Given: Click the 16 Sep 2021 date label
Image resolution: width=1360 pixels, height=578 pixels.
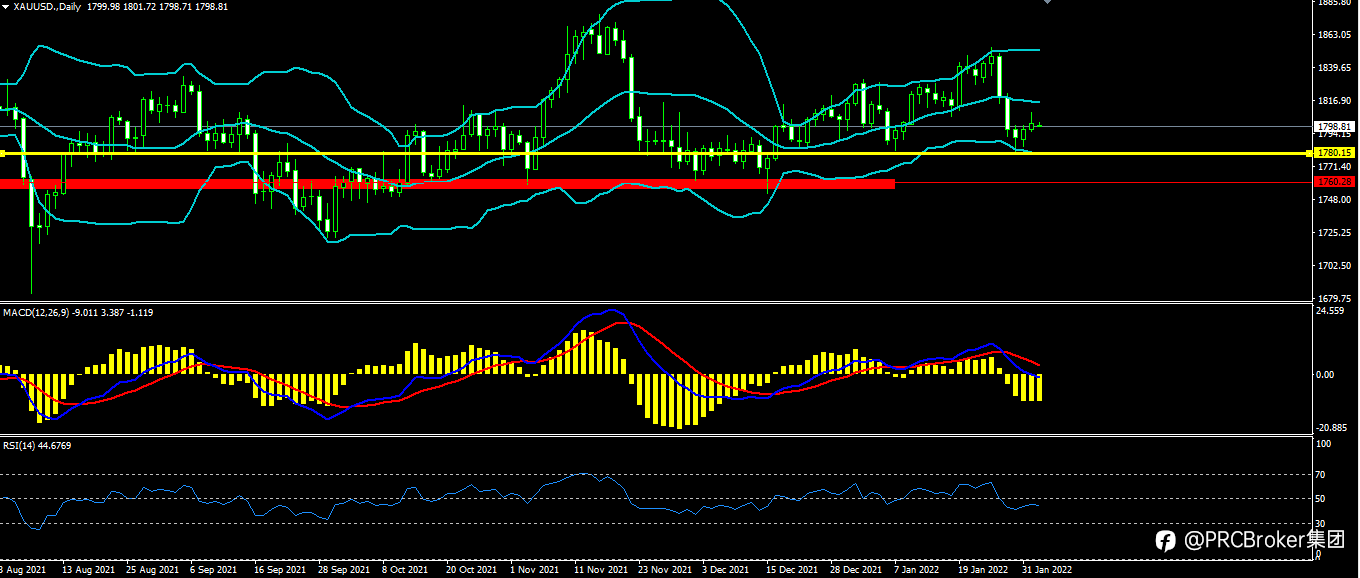Looking at the screenshot, I should coord(281,570).
